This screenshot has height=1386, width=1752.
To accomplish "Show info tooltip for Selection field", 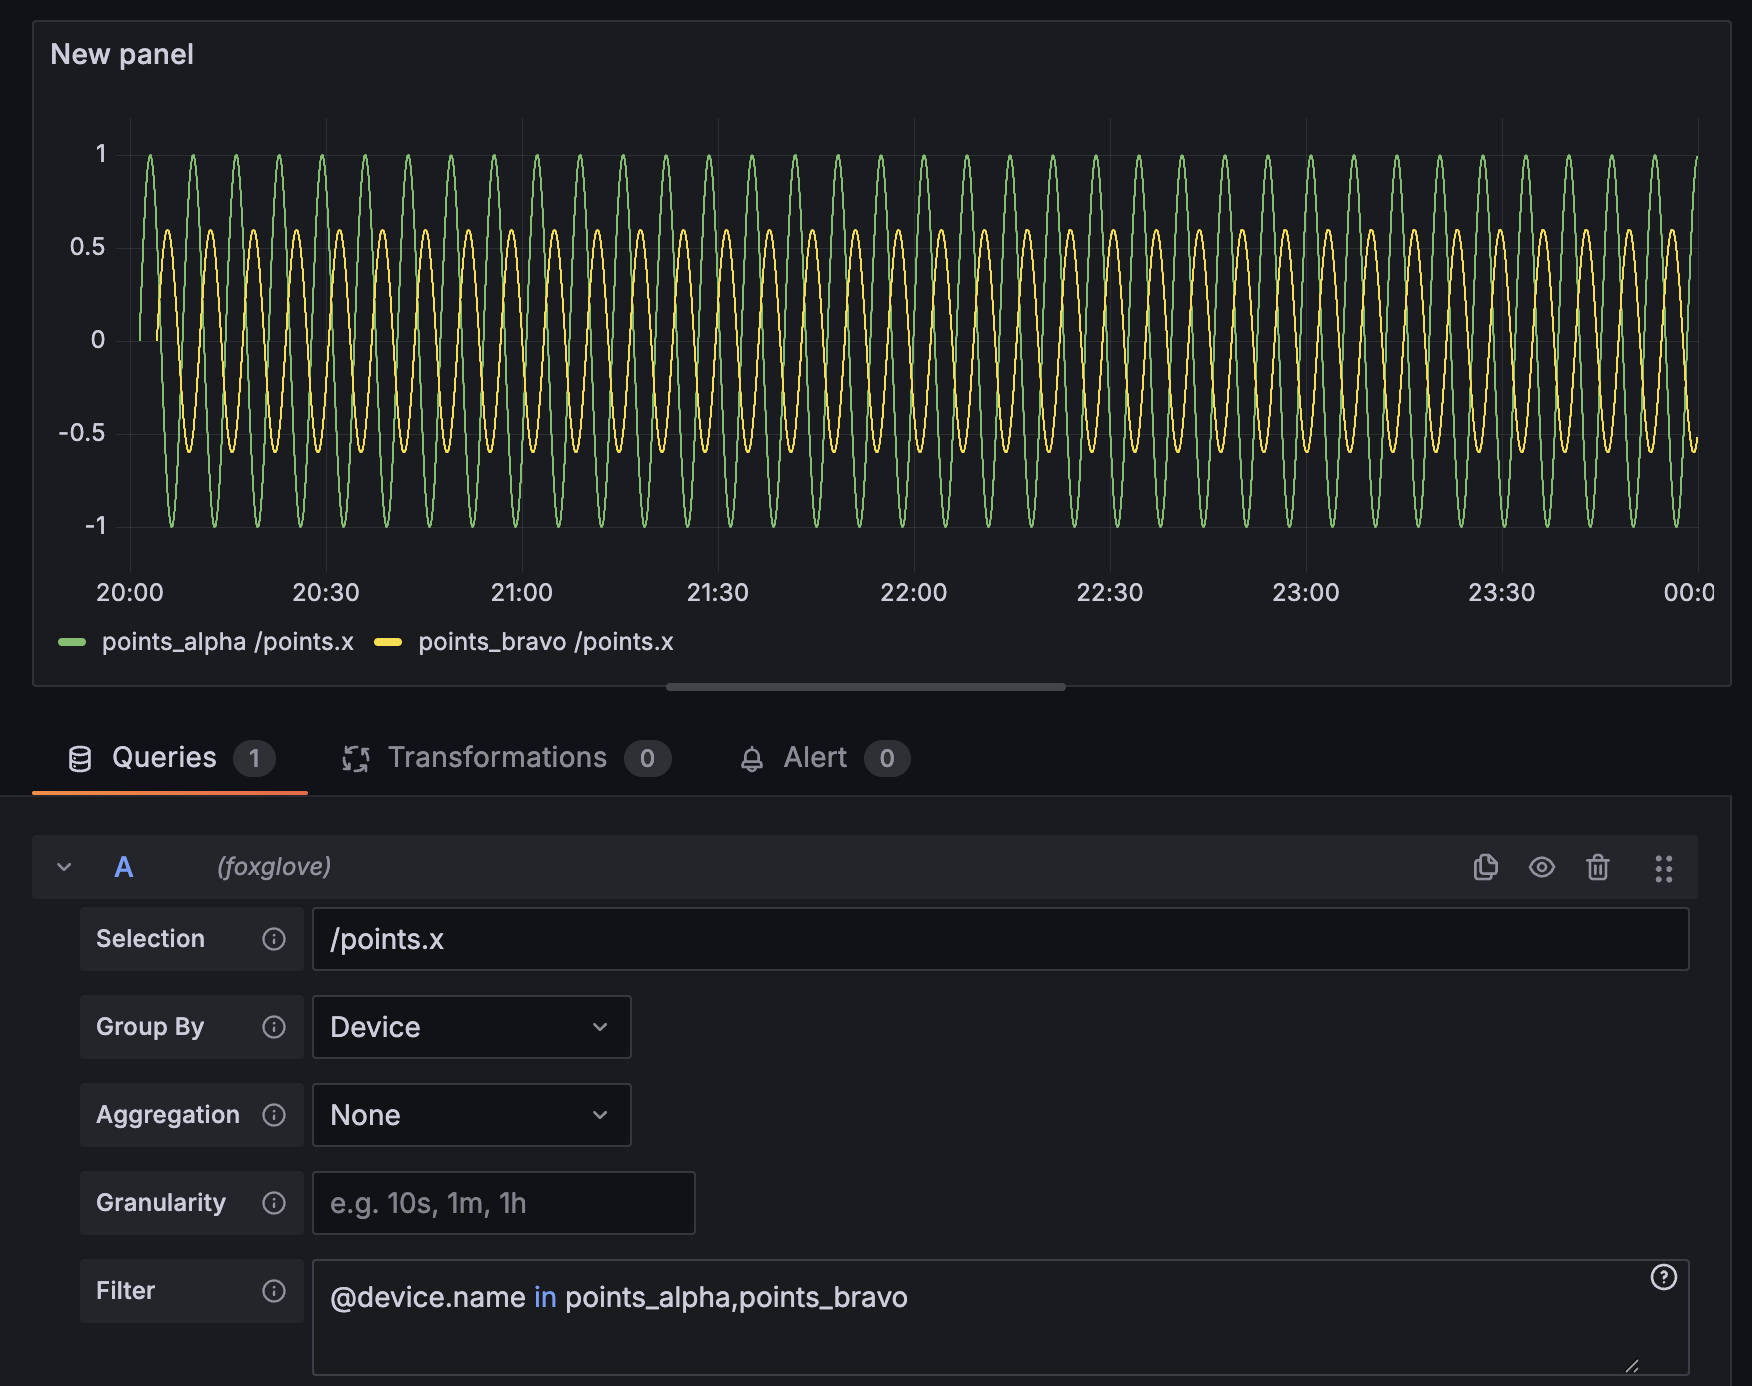I will (274, 939).
